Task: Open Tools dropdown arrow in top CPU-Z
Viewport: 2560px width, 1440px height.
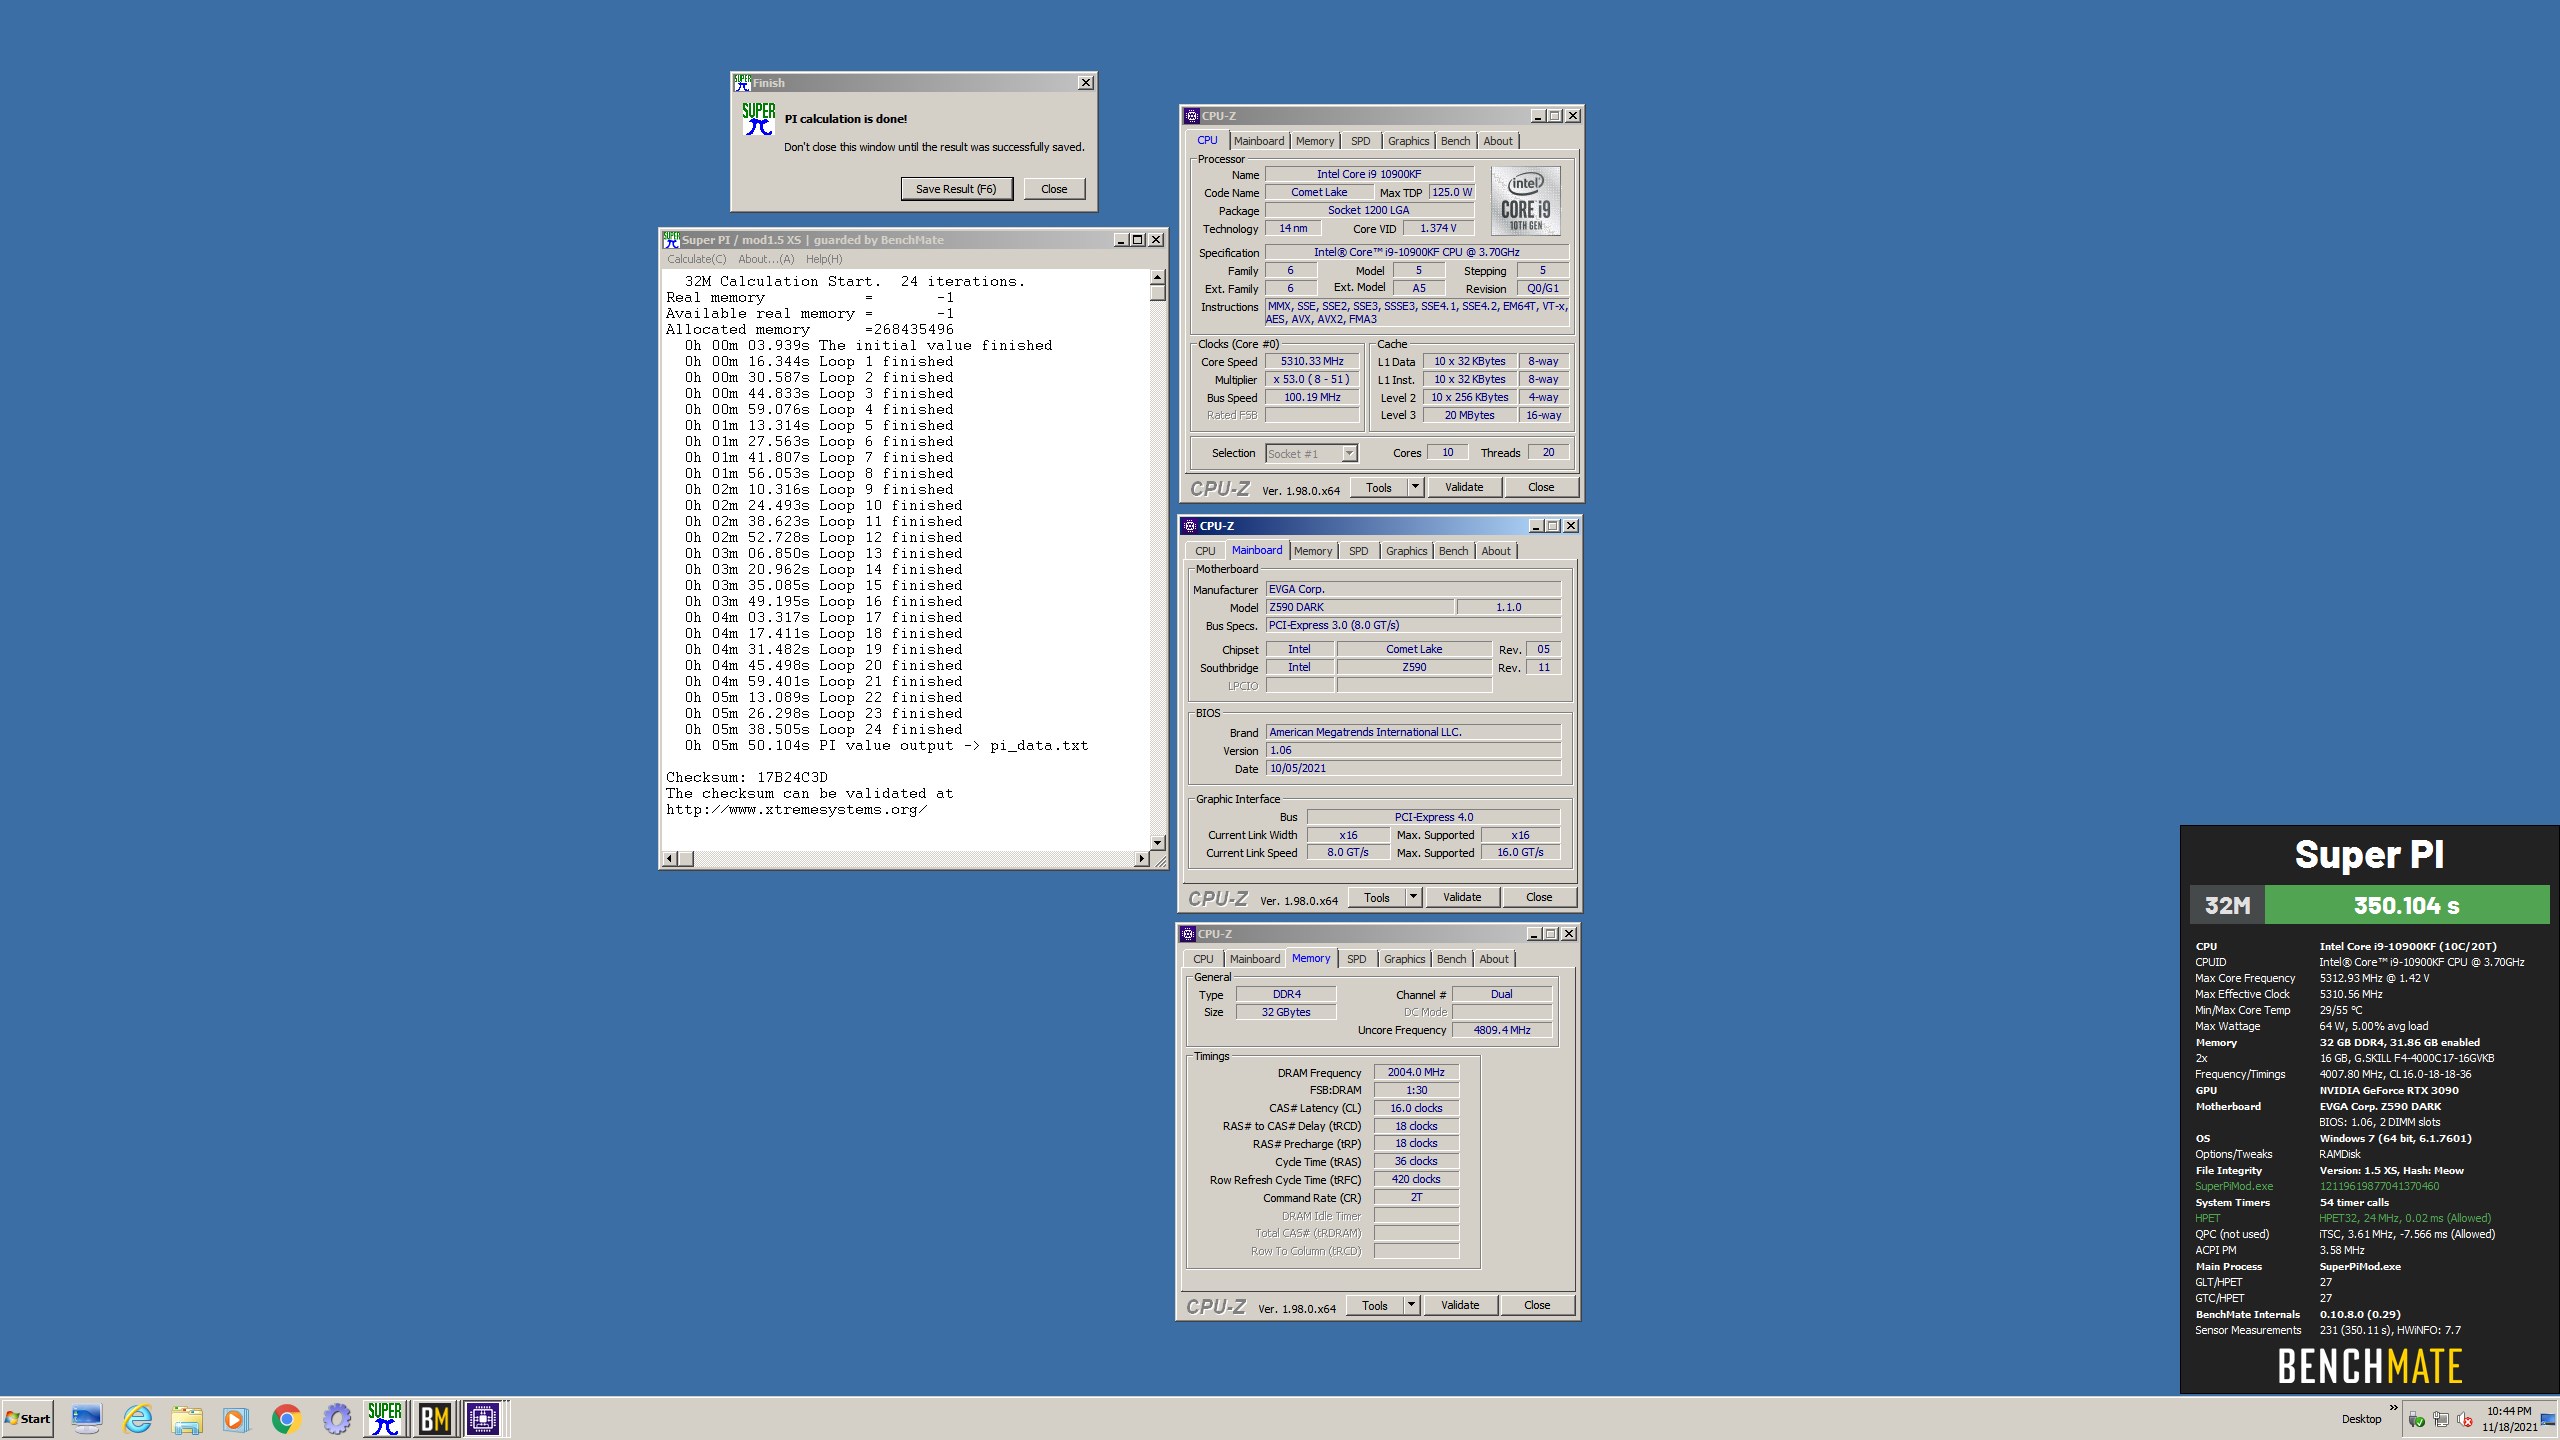Action: pos(1415,487)
